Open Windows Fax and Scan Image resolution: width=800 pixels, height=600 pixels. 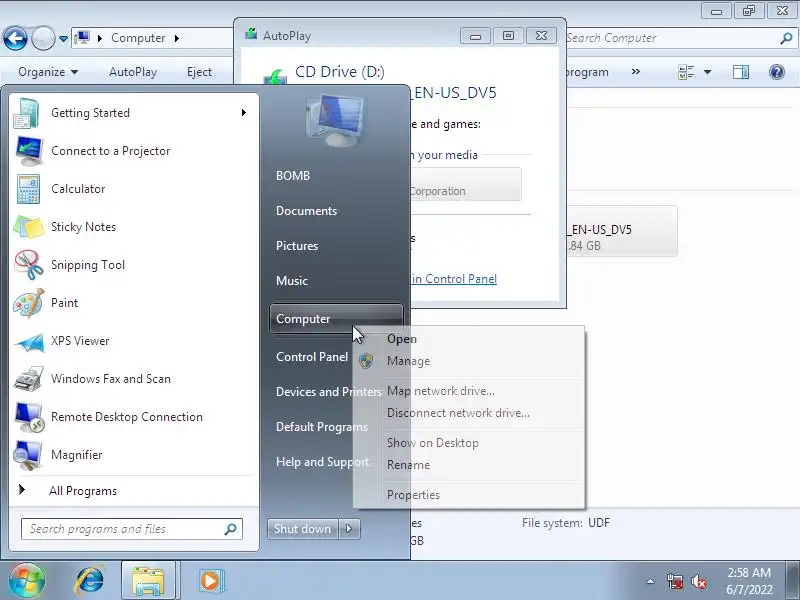point(134,379)
